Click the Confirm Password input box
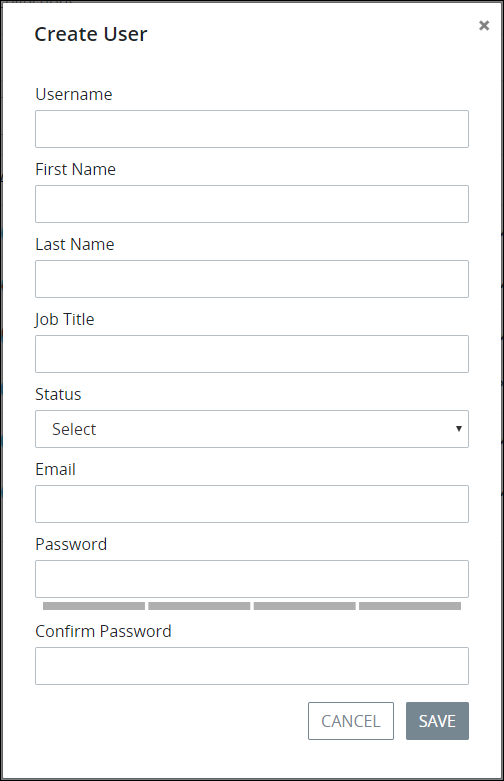Image resolution: width=504 pixels, height=781 pixels. point(252,666)
